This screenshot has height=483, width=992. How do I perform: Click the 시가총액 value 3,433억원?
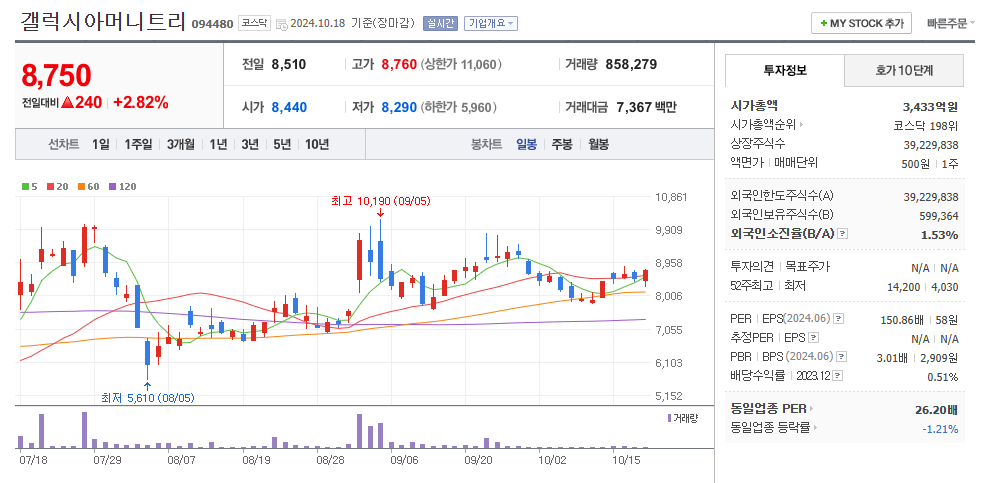(x=931, y=106)
